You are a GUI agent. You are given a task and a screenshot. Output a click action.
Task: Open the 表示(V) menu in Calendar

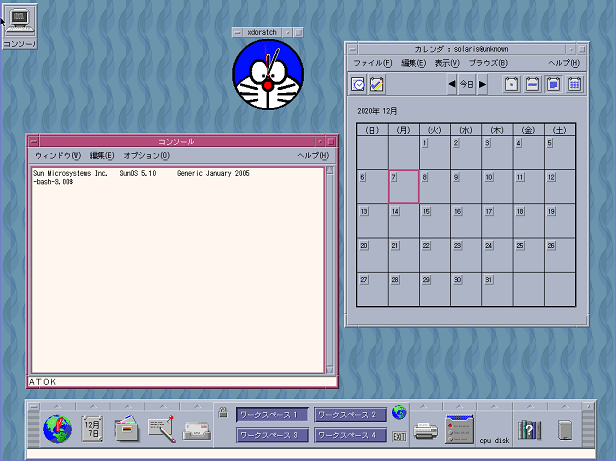tap(447, 63)
